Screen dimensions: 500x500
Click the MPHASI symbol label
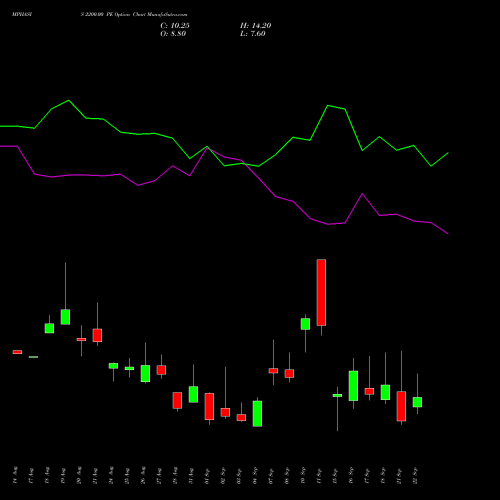coord(22,15)
